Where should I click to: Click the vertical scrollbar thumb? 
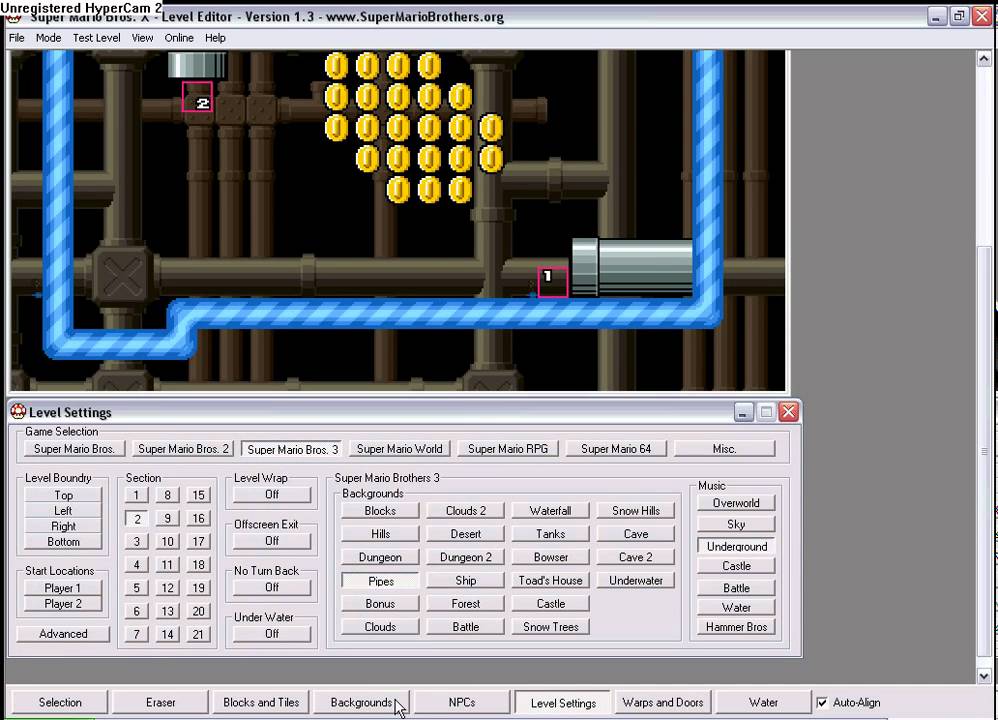tap(984, 452)
